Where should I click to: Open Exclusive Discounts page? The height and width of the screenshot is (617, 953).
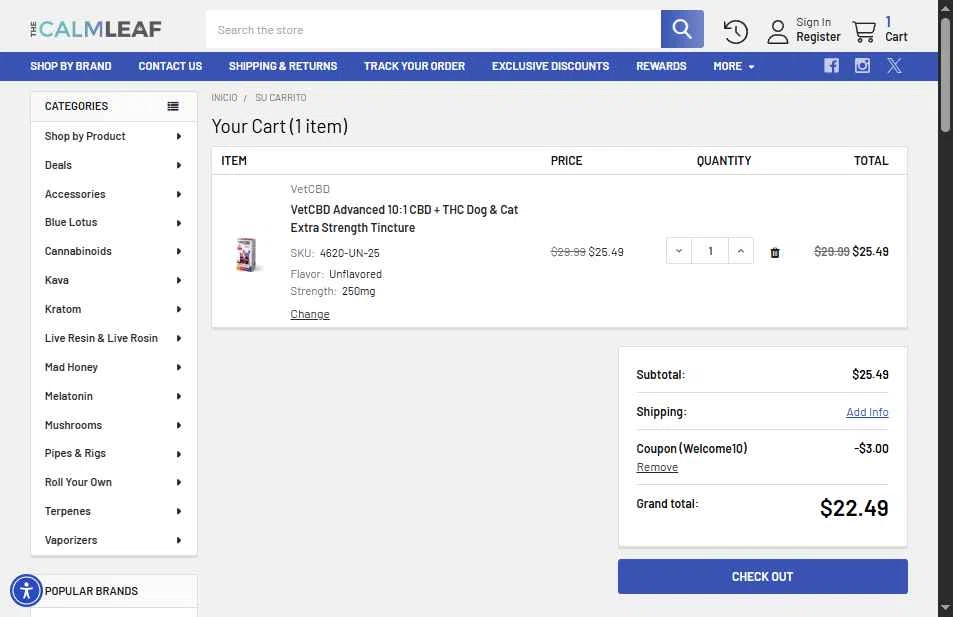tap(551, 66)
